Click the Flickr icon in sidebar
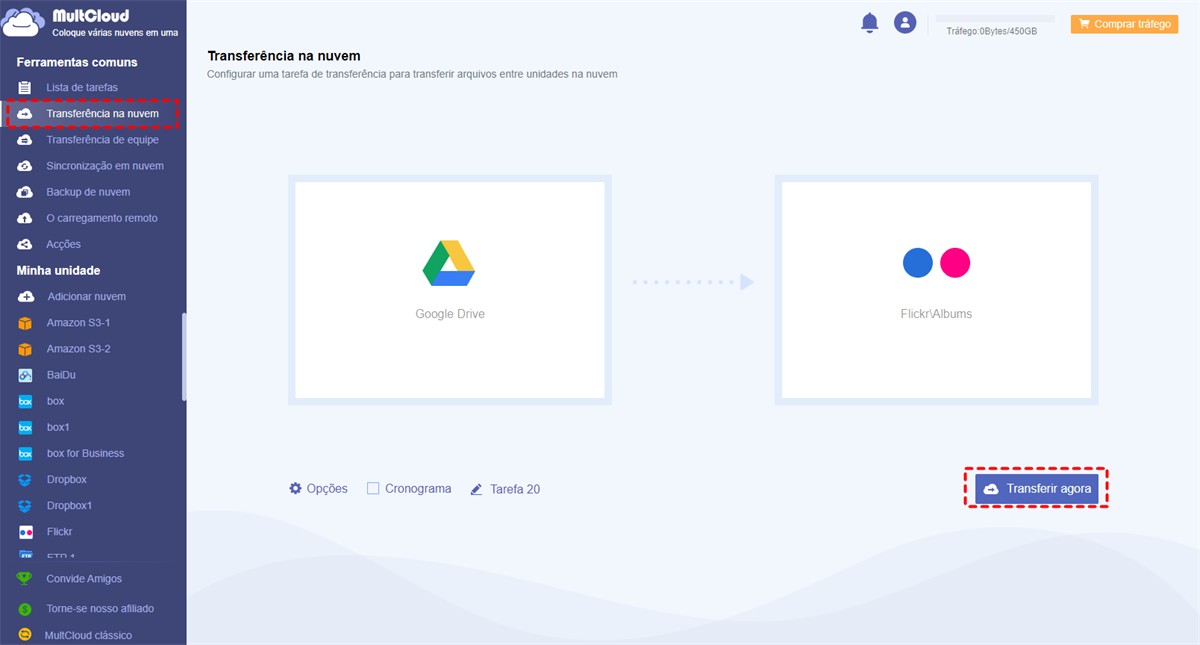 point(25,532)
